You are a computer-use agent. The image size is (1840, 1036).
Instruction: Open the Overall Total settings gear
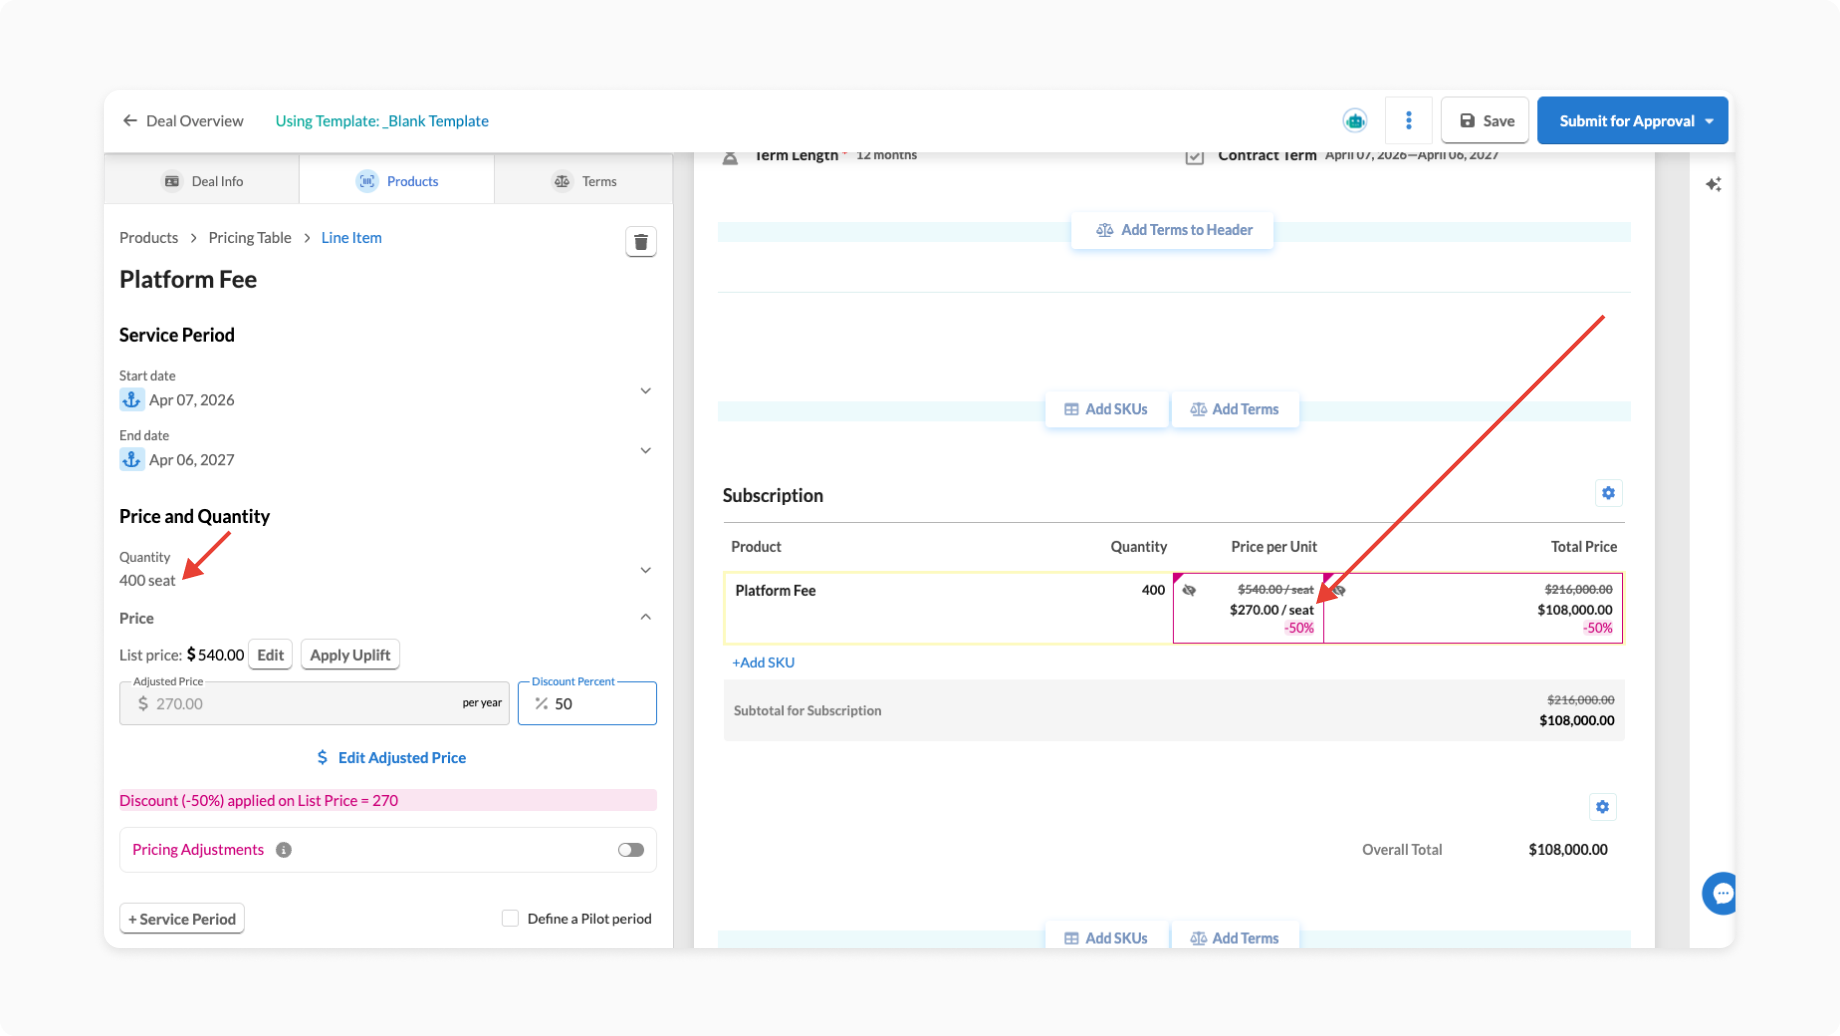[1602, 807]
